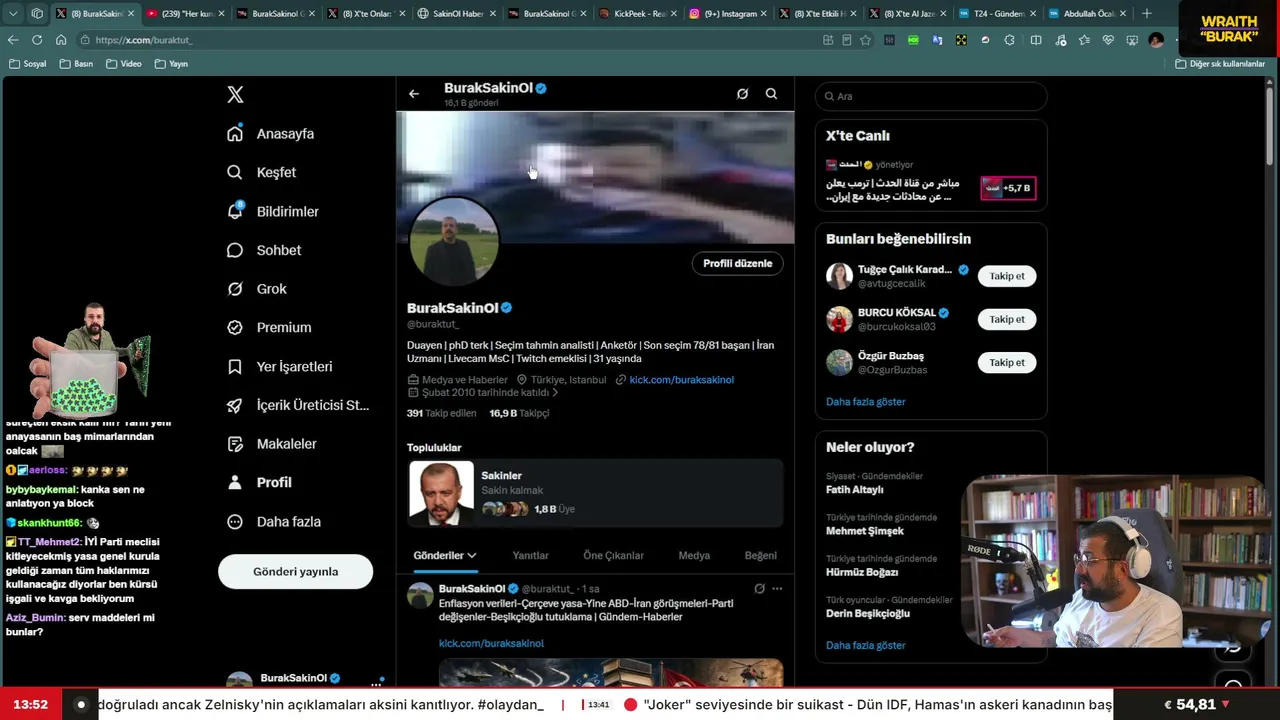Search within the profile using magnifier icon
The width and height of the screenshot is (1280, 720).
771,94
